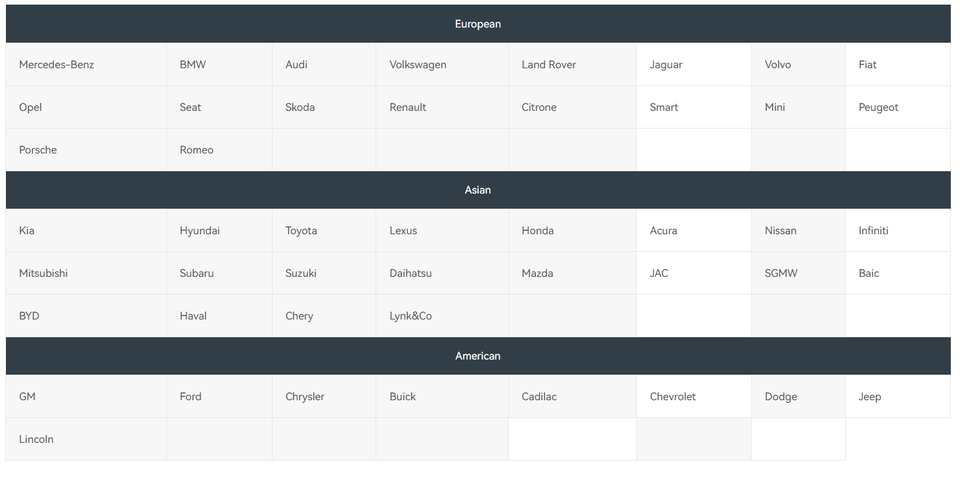The width and height of the screenshot is (960, 477).
Task: Pick the Chrysler brand
Action: (305, 397)
